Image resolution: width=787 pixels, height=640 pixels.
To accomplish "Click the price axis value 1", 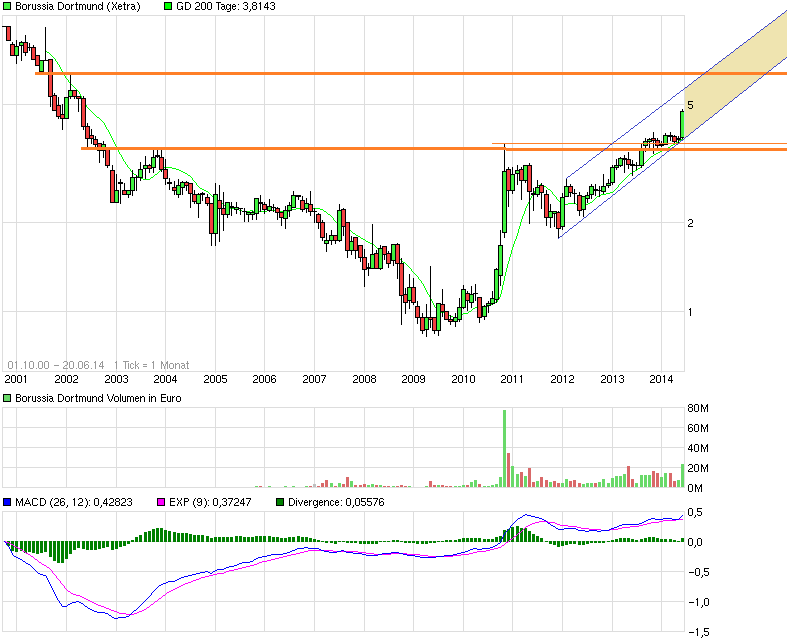I will tap(690, 312).
